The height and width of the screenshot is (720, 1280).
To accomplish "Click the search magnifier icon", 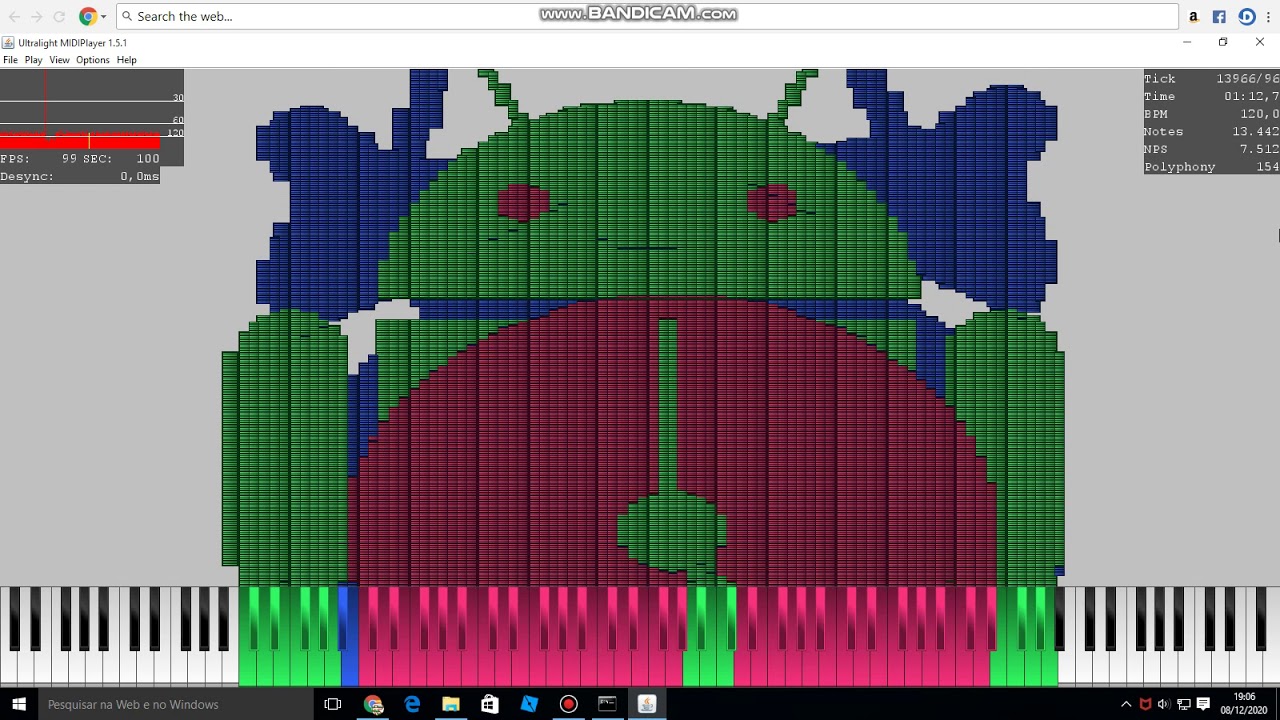I will (x=128, y=17).
